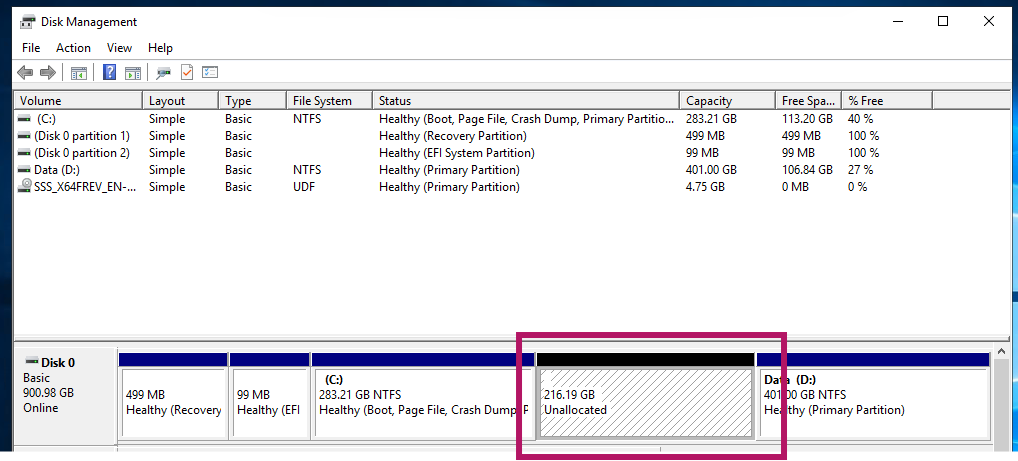Click the 283.21 GB capacity cell
1018x461 pixels.
coord(712,119)
